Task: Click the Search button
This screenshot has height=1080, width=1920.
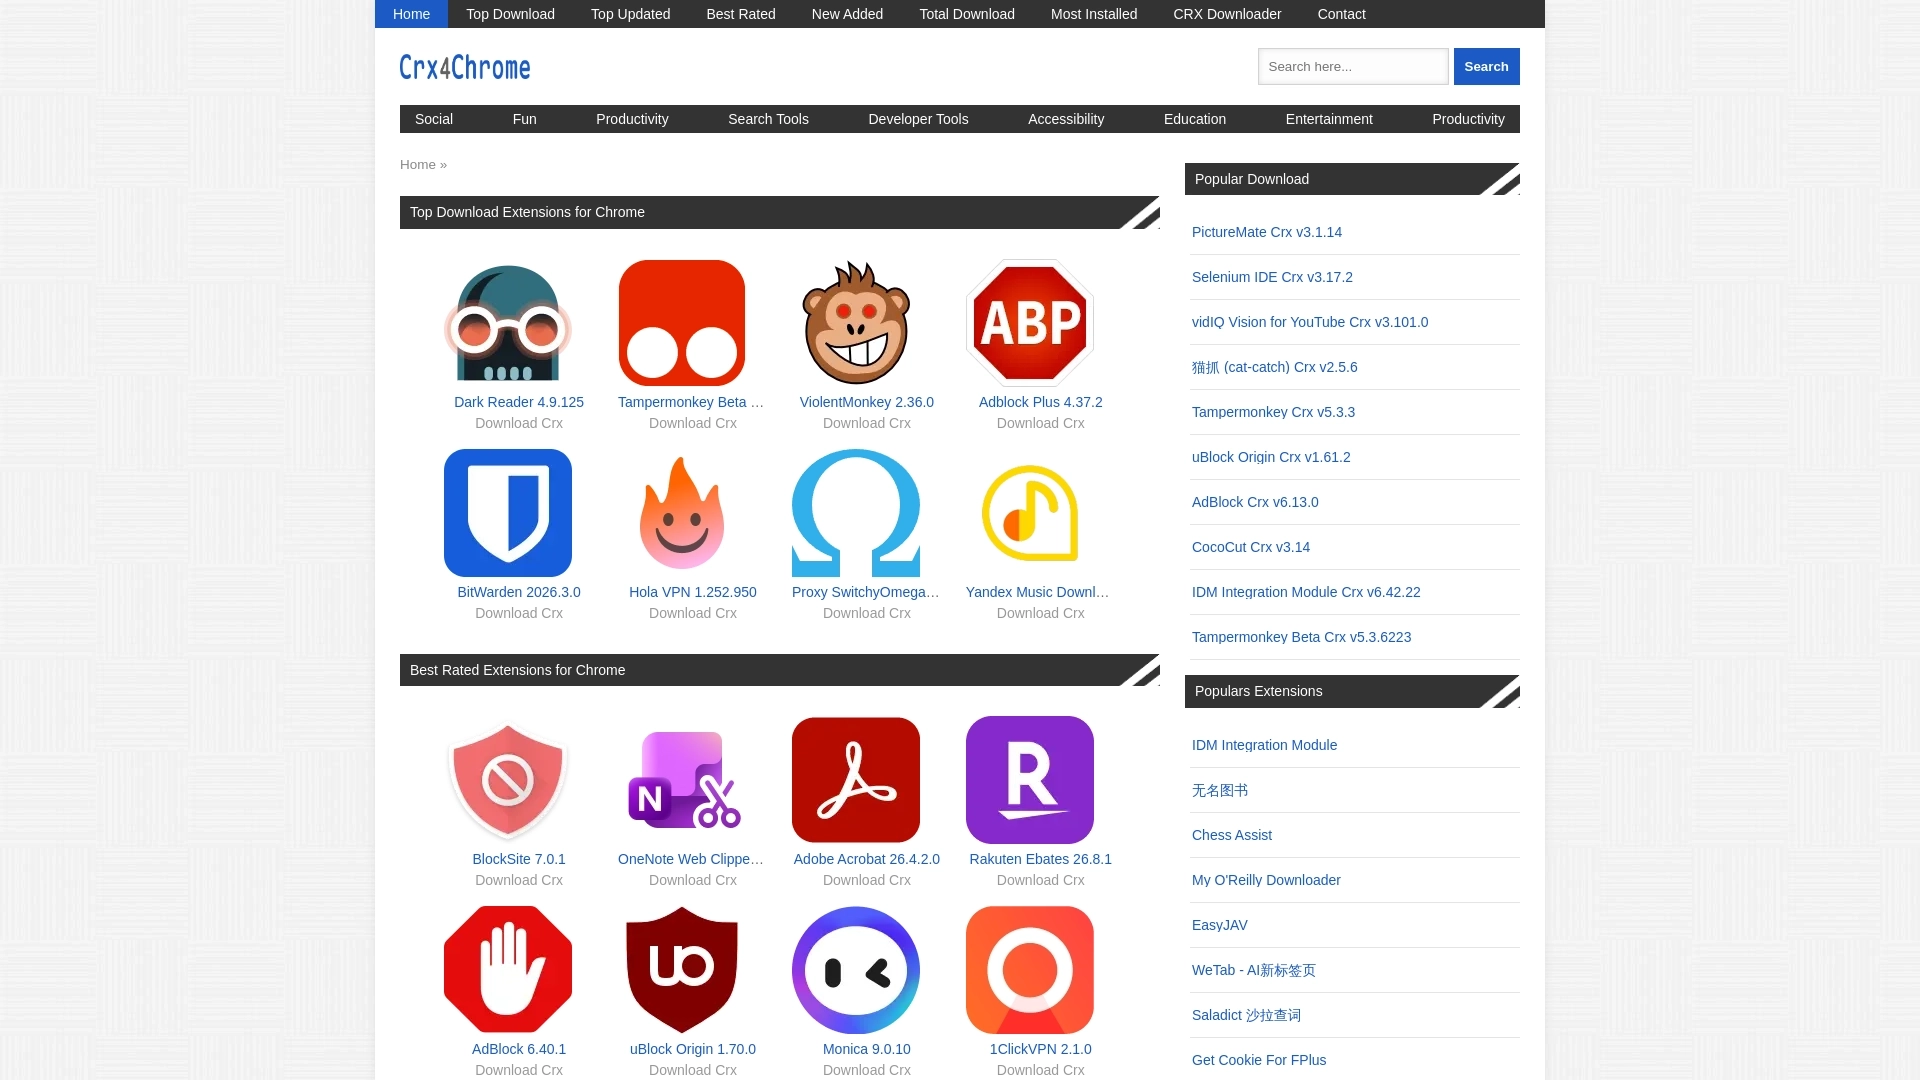Action: point(1486,67)
